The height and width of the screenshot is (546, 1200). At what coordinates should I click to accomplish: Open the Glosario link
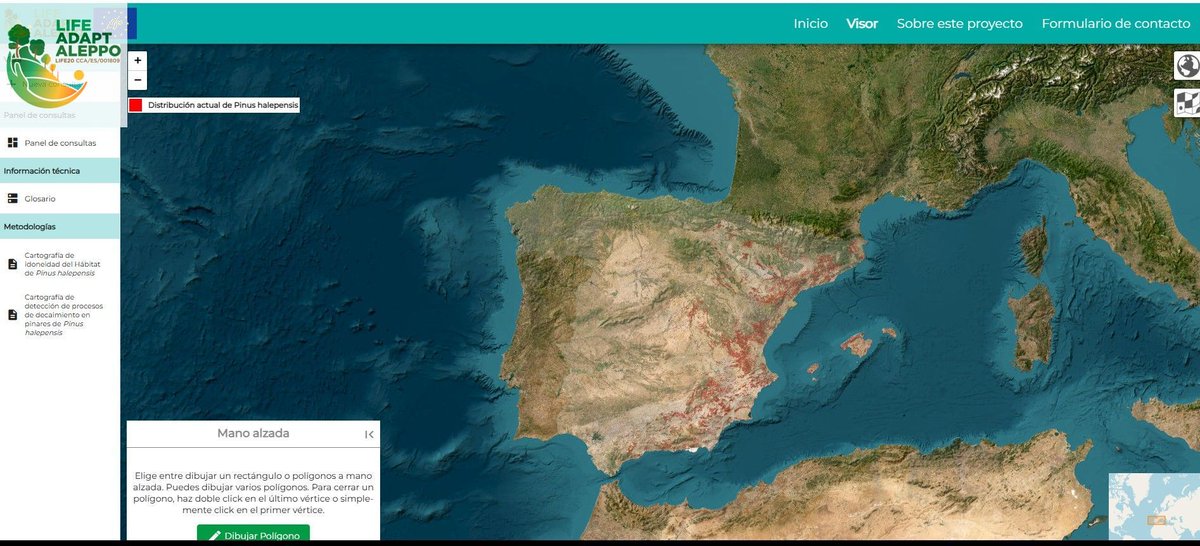pos(40,199)
